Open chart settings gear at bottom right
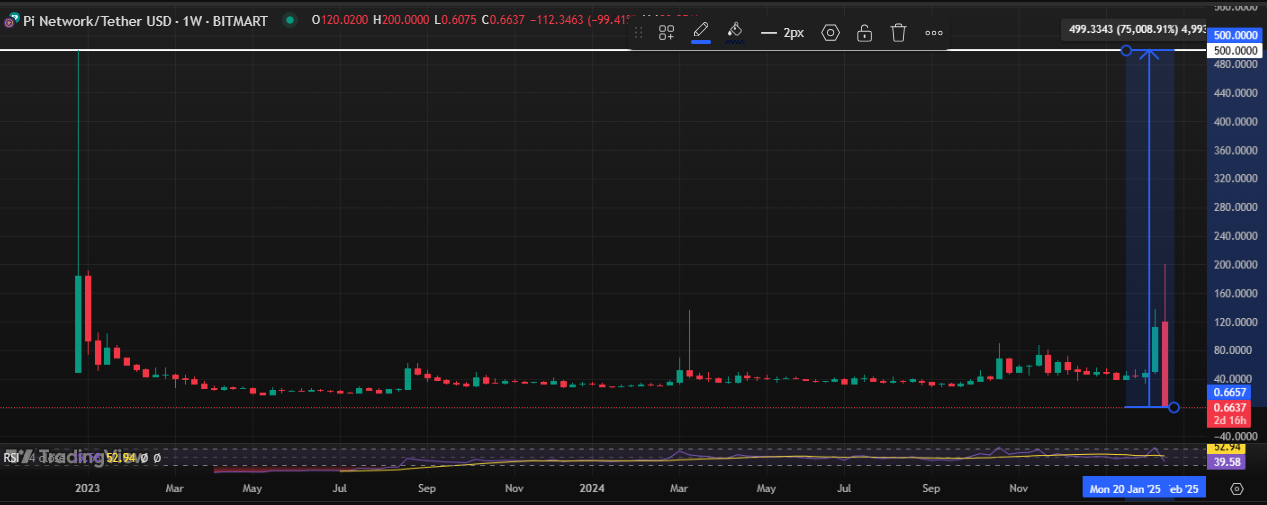The height and width of the screenshot is (505, 1267). 1237,489
